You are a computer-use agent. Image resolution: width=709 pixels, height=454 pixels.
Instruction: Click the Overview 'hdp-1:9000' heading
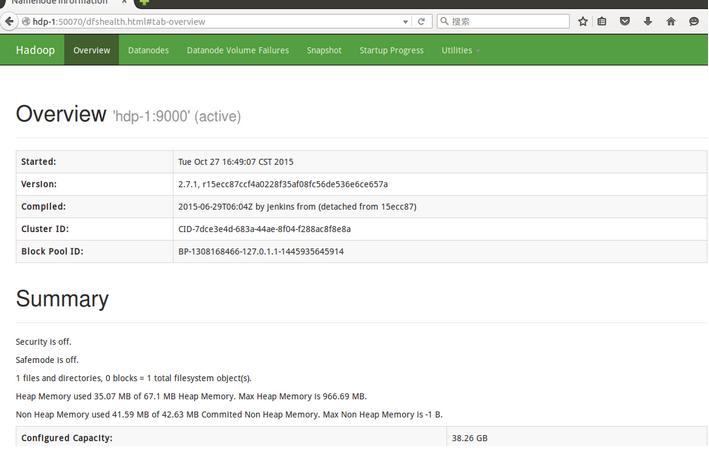coord(128,114)
